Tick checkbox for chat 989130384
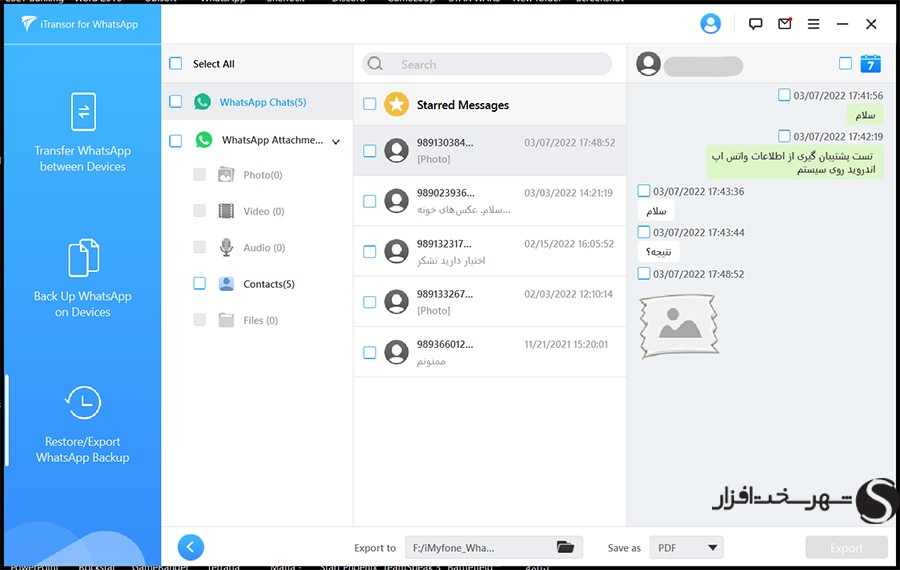Screen dimensions: 900x570 click(x=370, y=150)
